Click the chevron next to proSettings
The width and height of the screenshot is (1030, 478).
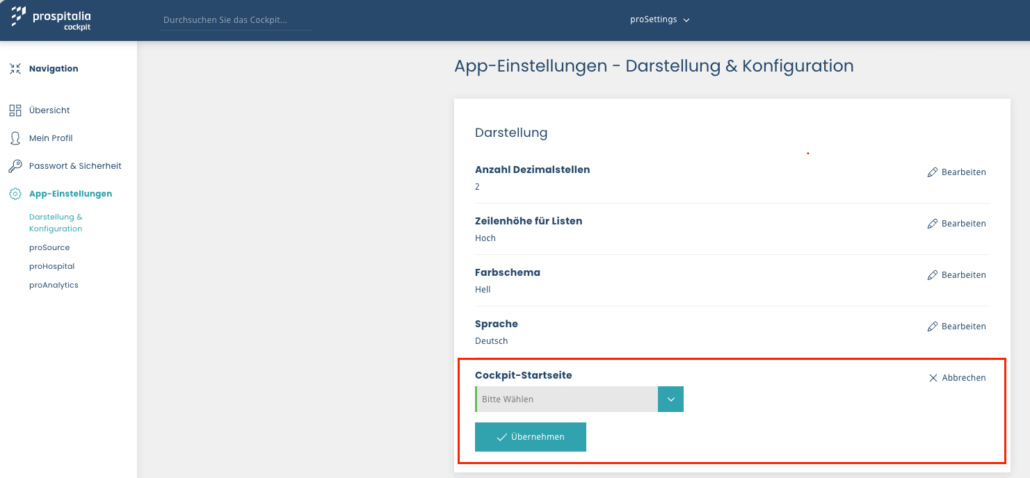click(x=686, y=20)
